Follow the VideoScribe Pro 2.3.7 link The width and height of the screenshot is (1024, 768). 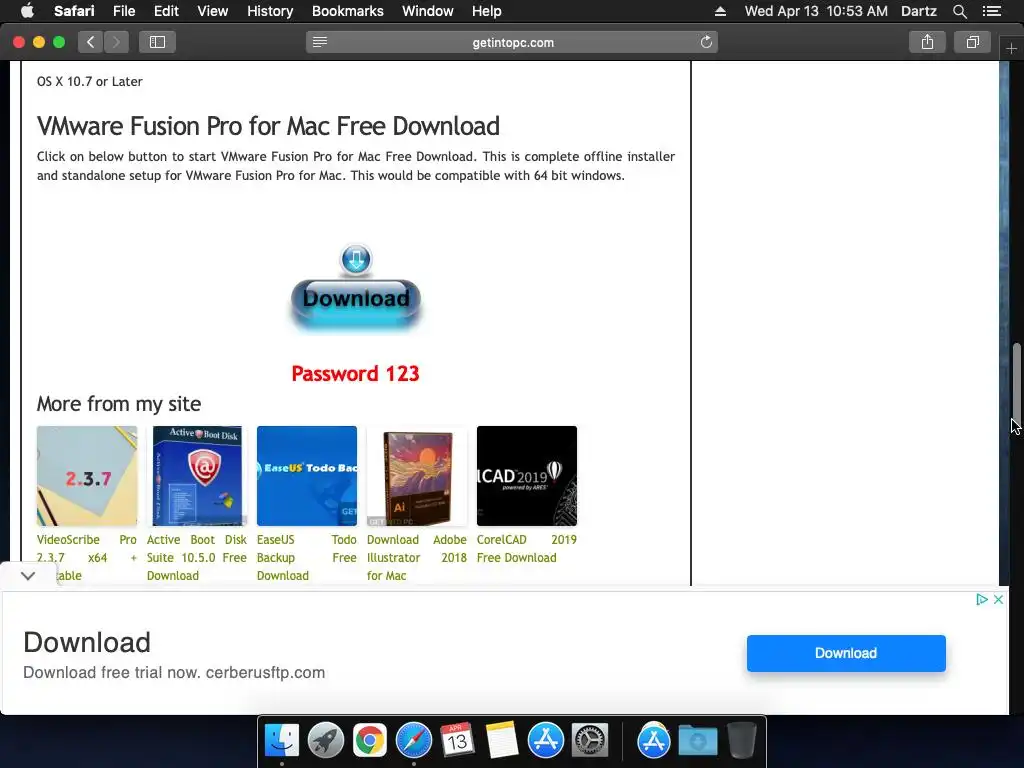(87, 557)
